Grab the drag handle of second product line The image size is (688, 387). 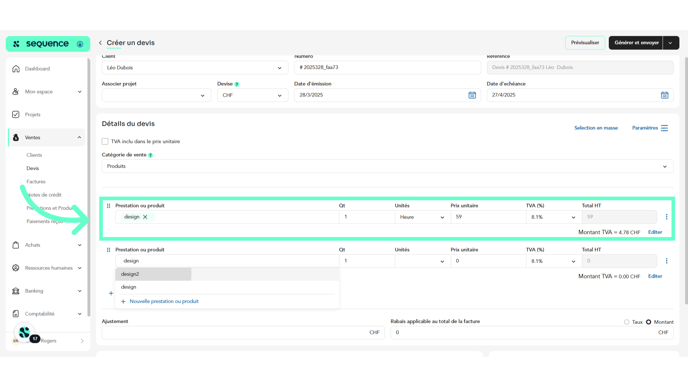coord(108,250)
